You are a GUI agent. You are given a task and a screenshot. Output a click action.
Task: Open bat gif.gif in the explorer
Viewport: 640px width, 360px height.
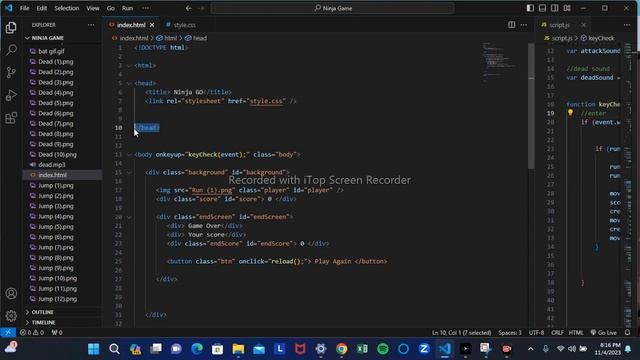pyautogui.click(x=51, y=51)
